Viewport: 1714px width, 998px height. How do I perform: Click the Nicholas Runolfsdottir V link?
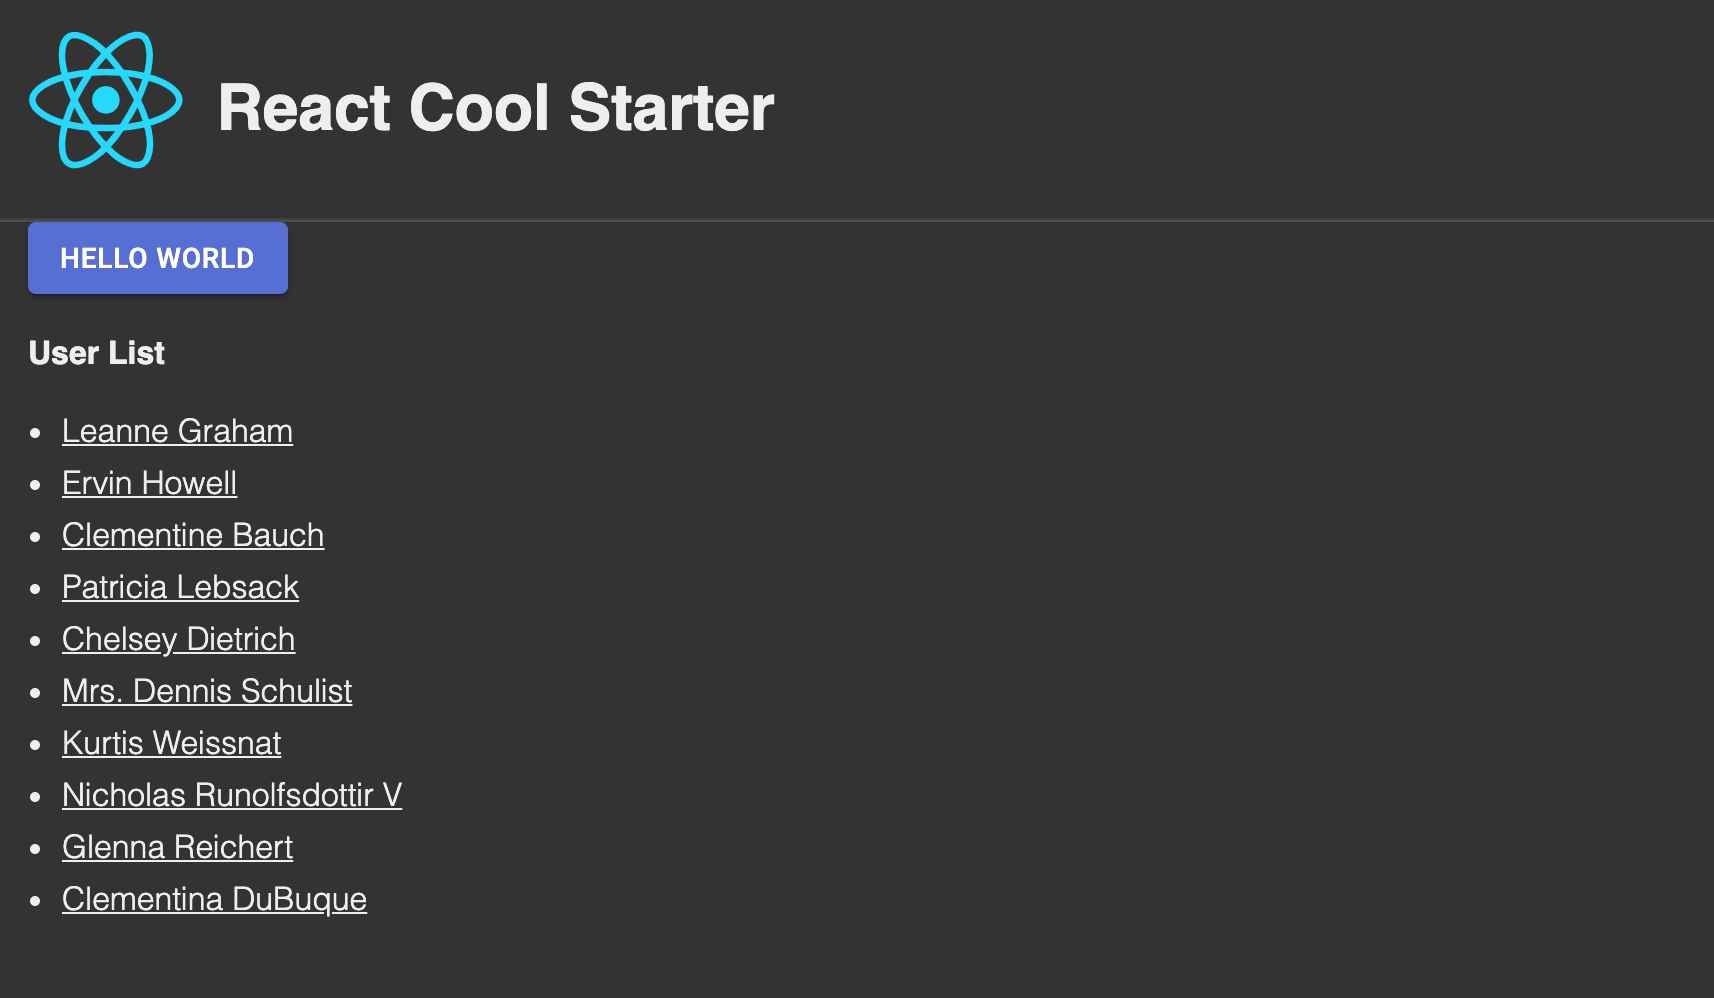(232, 796)
